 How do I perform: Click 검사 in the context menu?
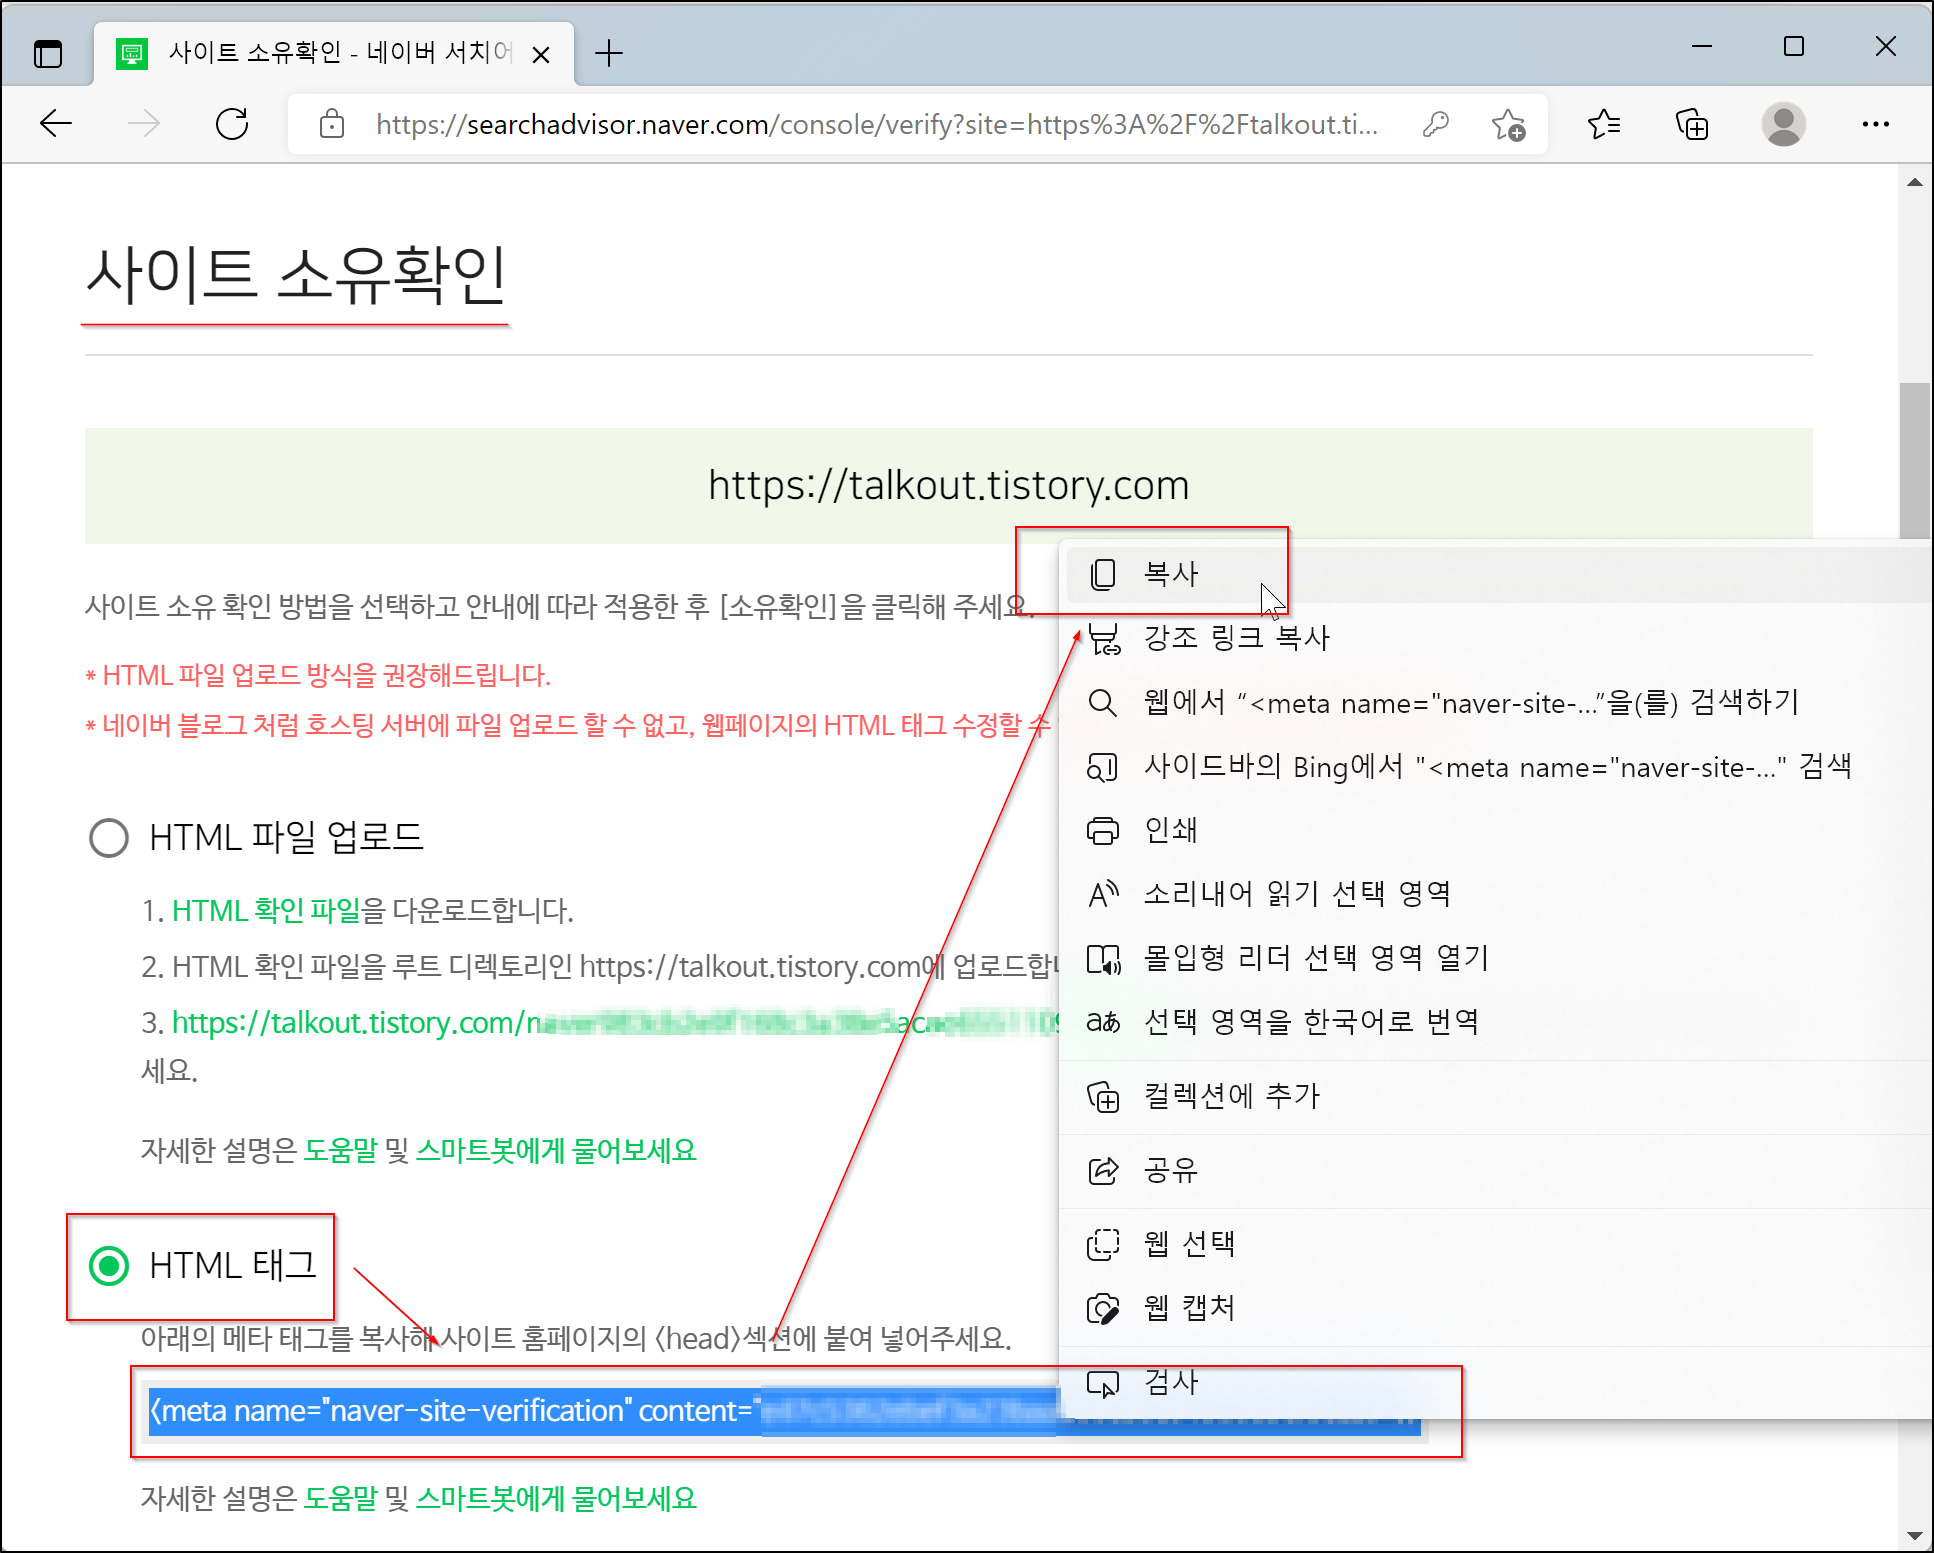tap(1170, 1382)
